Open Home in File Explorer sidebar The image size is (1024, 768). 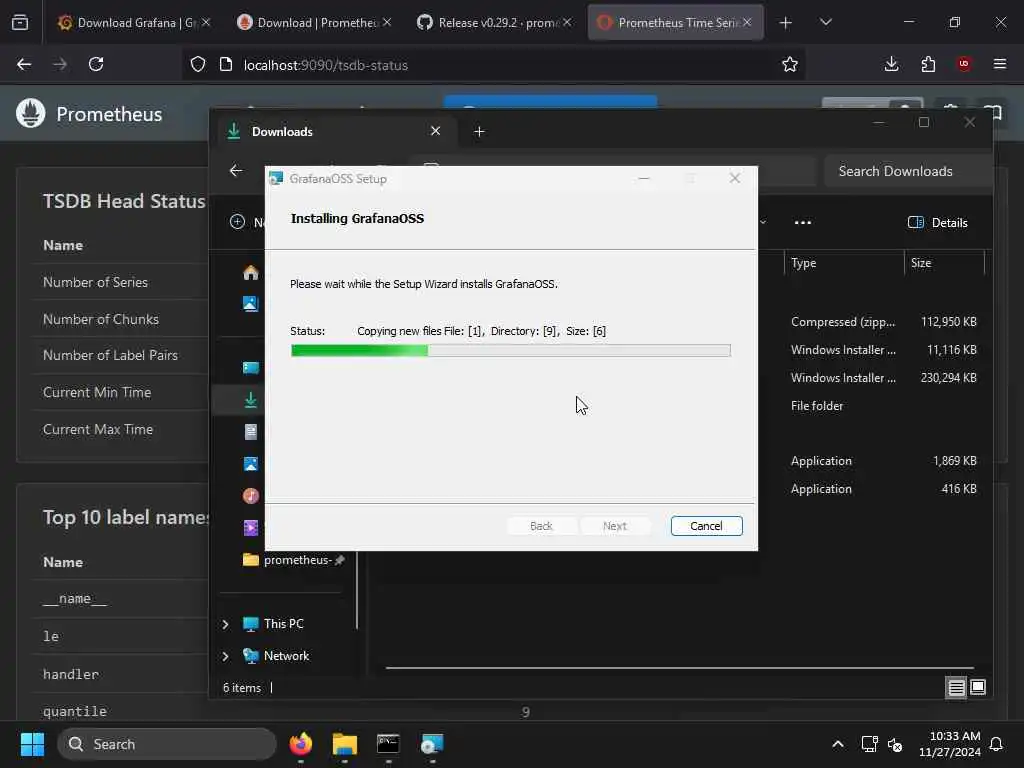(x=251, y=272)
